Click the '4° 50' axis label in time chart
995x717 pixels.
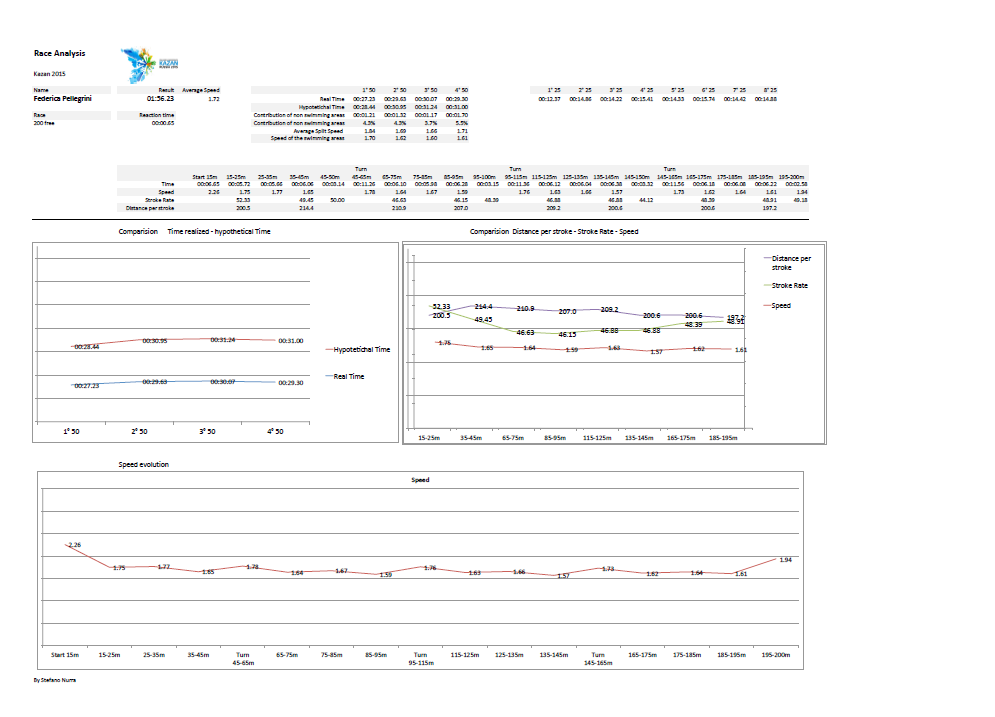click(x=275, y=431)
